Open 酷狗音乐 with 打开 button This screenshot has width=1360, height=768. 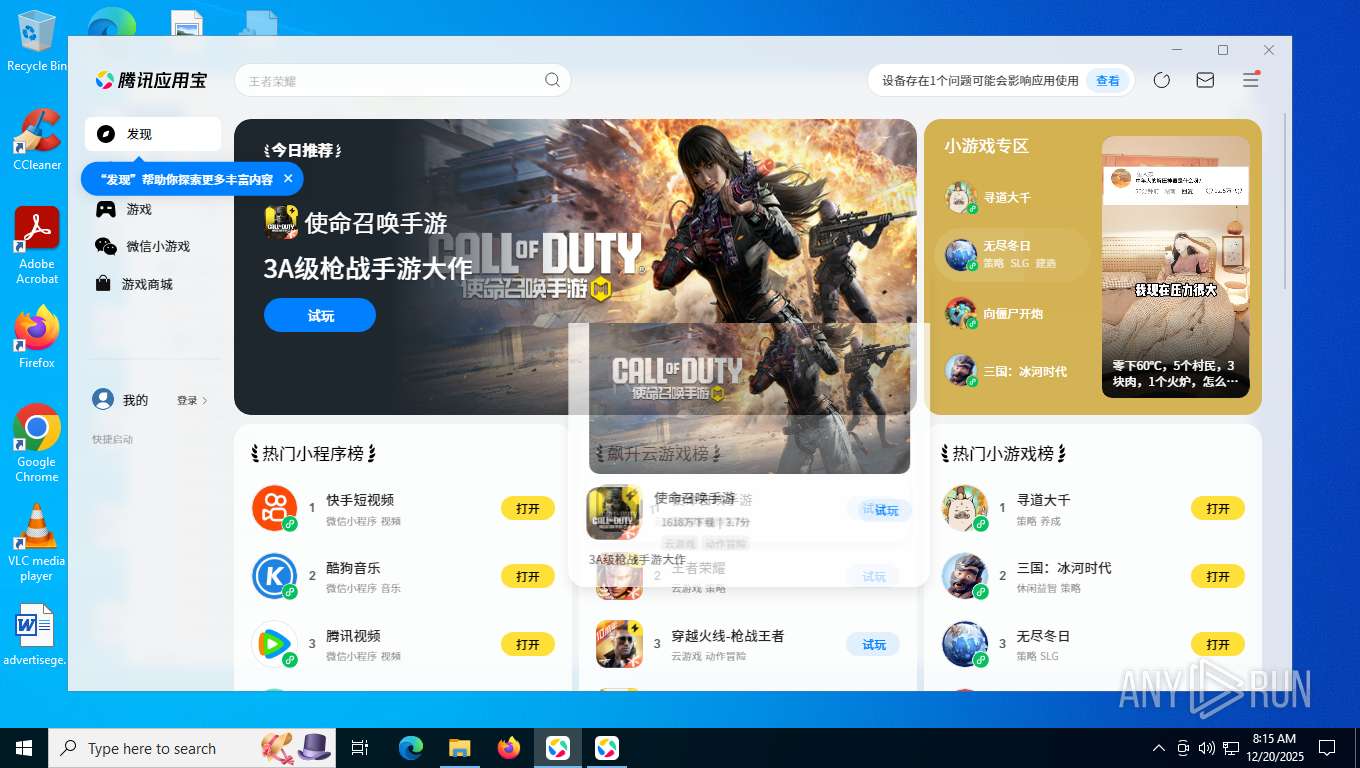pos(528,576)
